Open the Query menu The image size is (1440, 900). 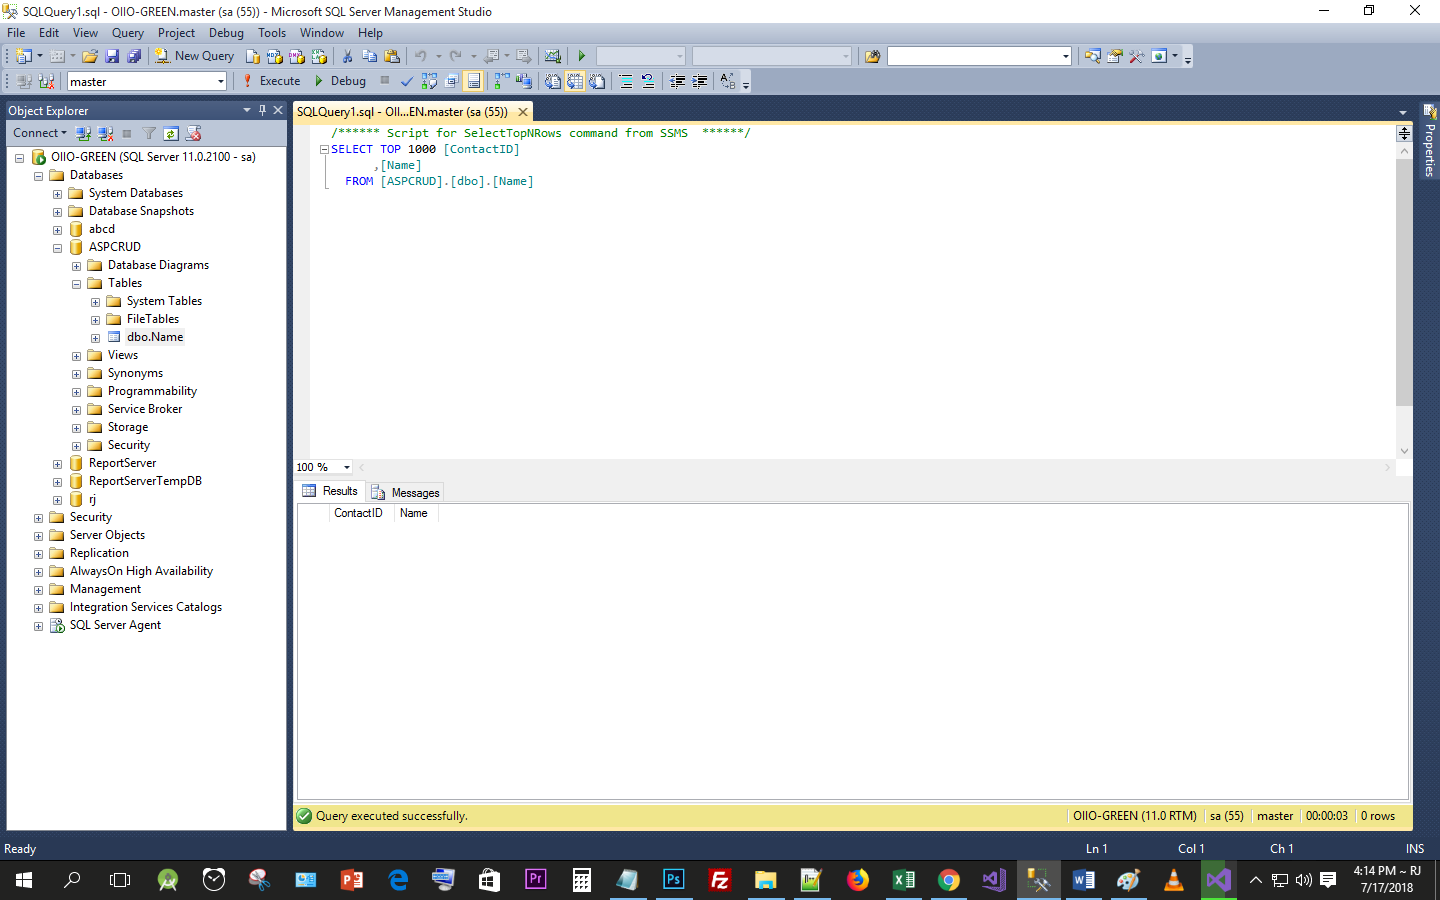click(128, 32)
